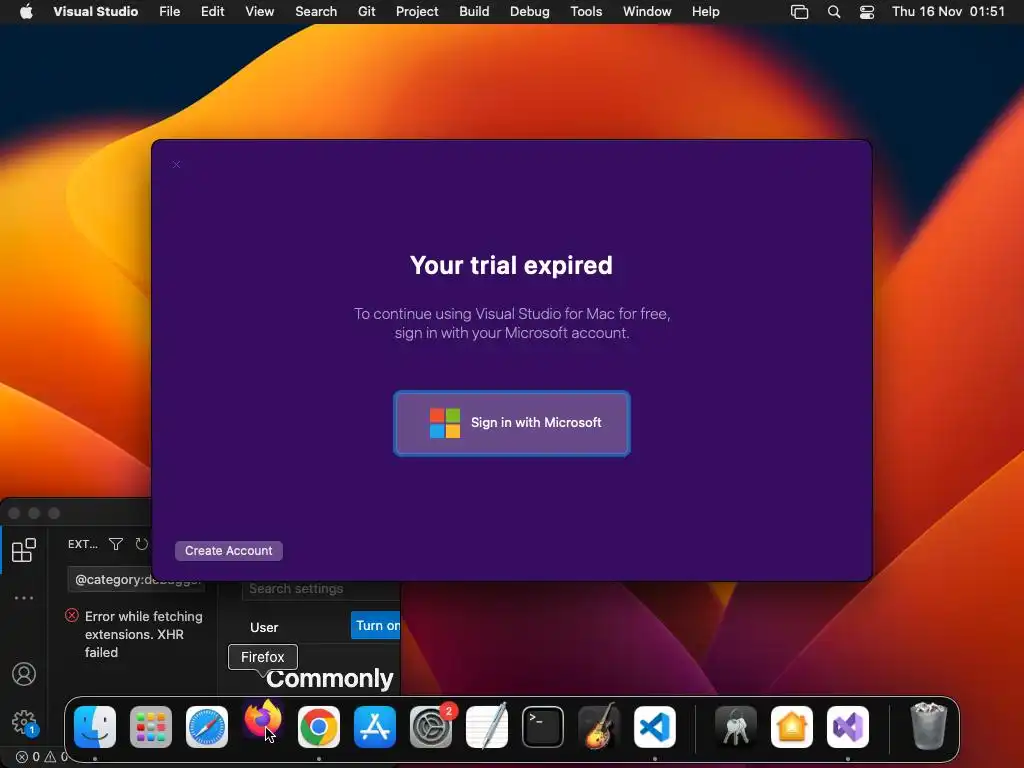Viewport: 1024px width, 768px height.
Task: Filter extensions with the funnel icon
Action: [x=116, y=544]
